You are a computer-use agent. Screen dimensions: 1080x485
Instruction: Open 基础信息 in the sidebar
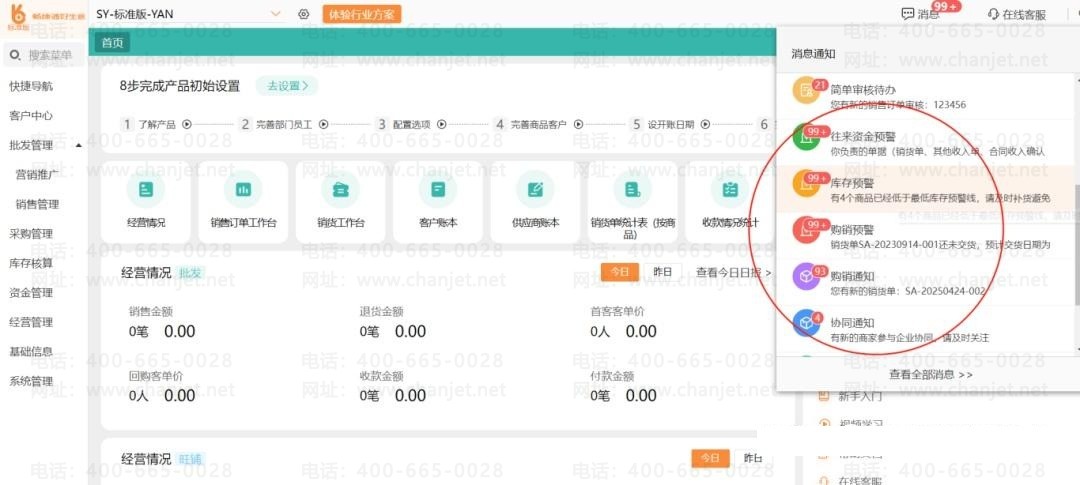(30, 351)
